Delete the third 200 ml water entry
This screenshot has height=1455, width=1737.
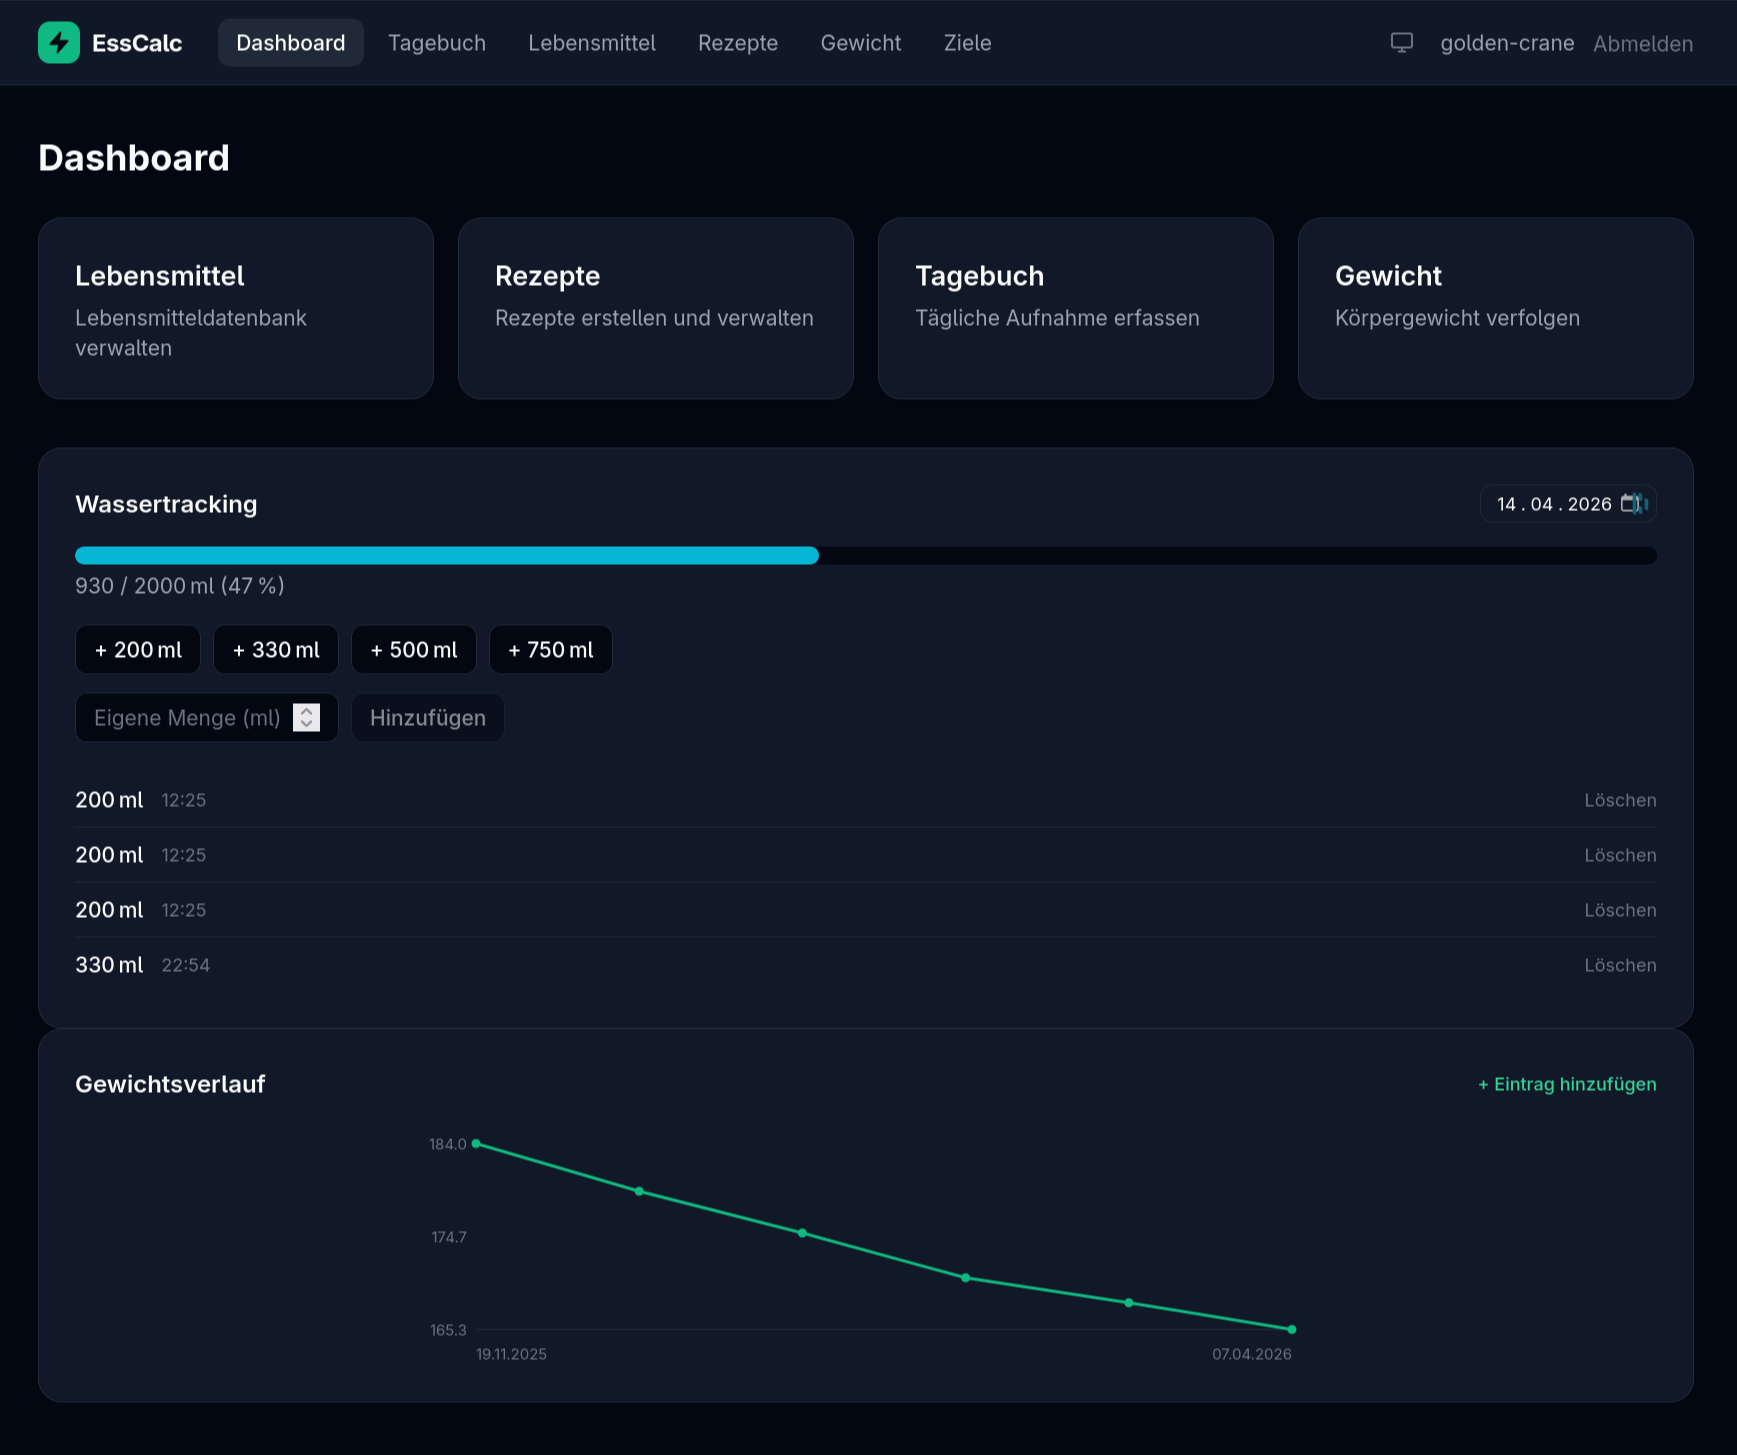[x=1620, y=910]
